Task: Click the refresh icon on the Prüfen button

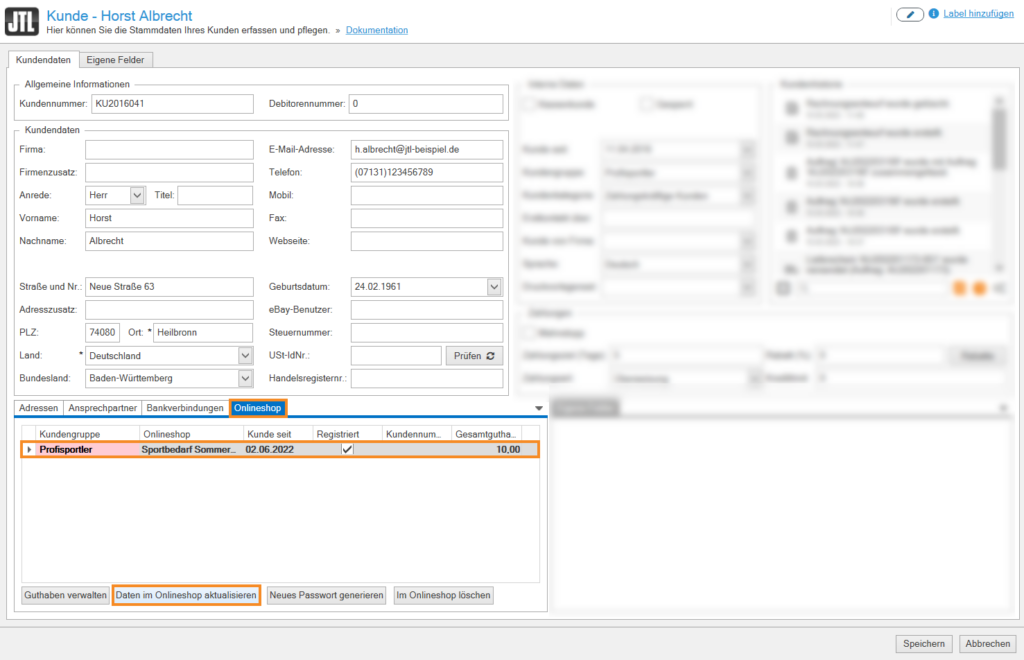Action: pyautogui.click(x=491, y=356)
